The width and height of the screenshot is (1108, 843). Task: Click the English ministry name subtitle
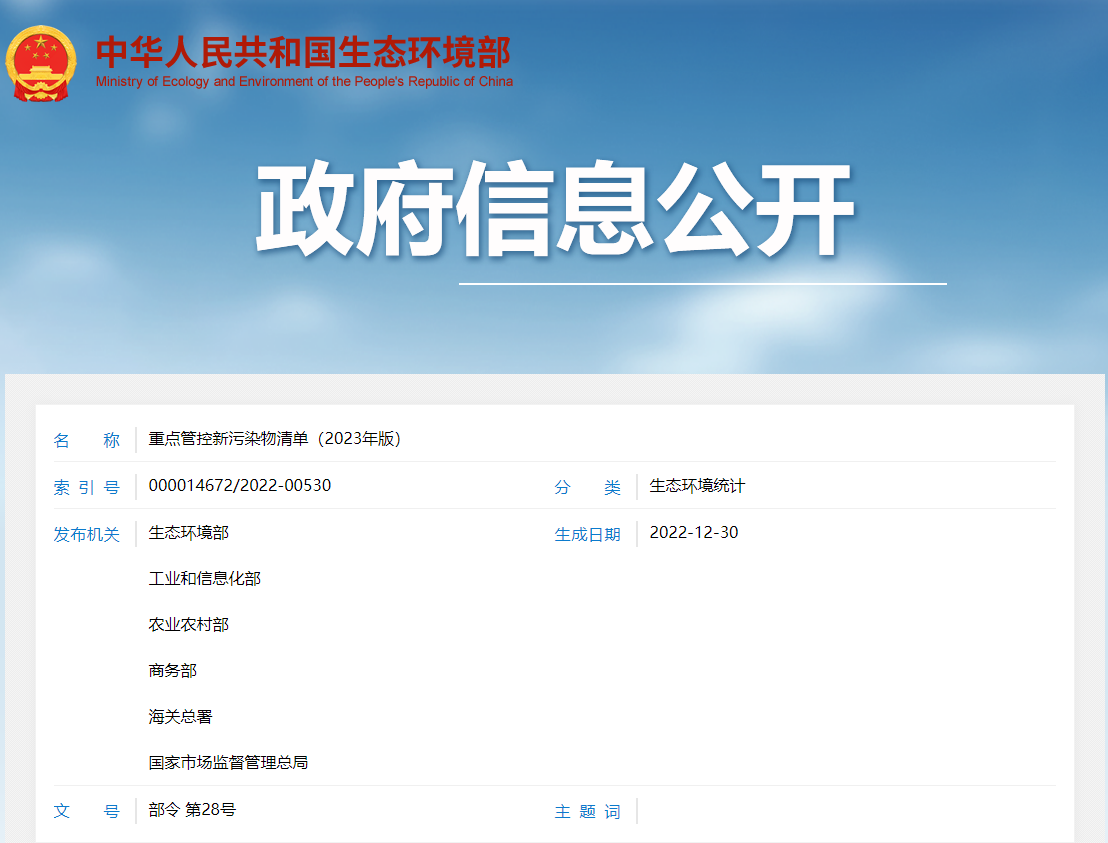click(x=304, y=82)
